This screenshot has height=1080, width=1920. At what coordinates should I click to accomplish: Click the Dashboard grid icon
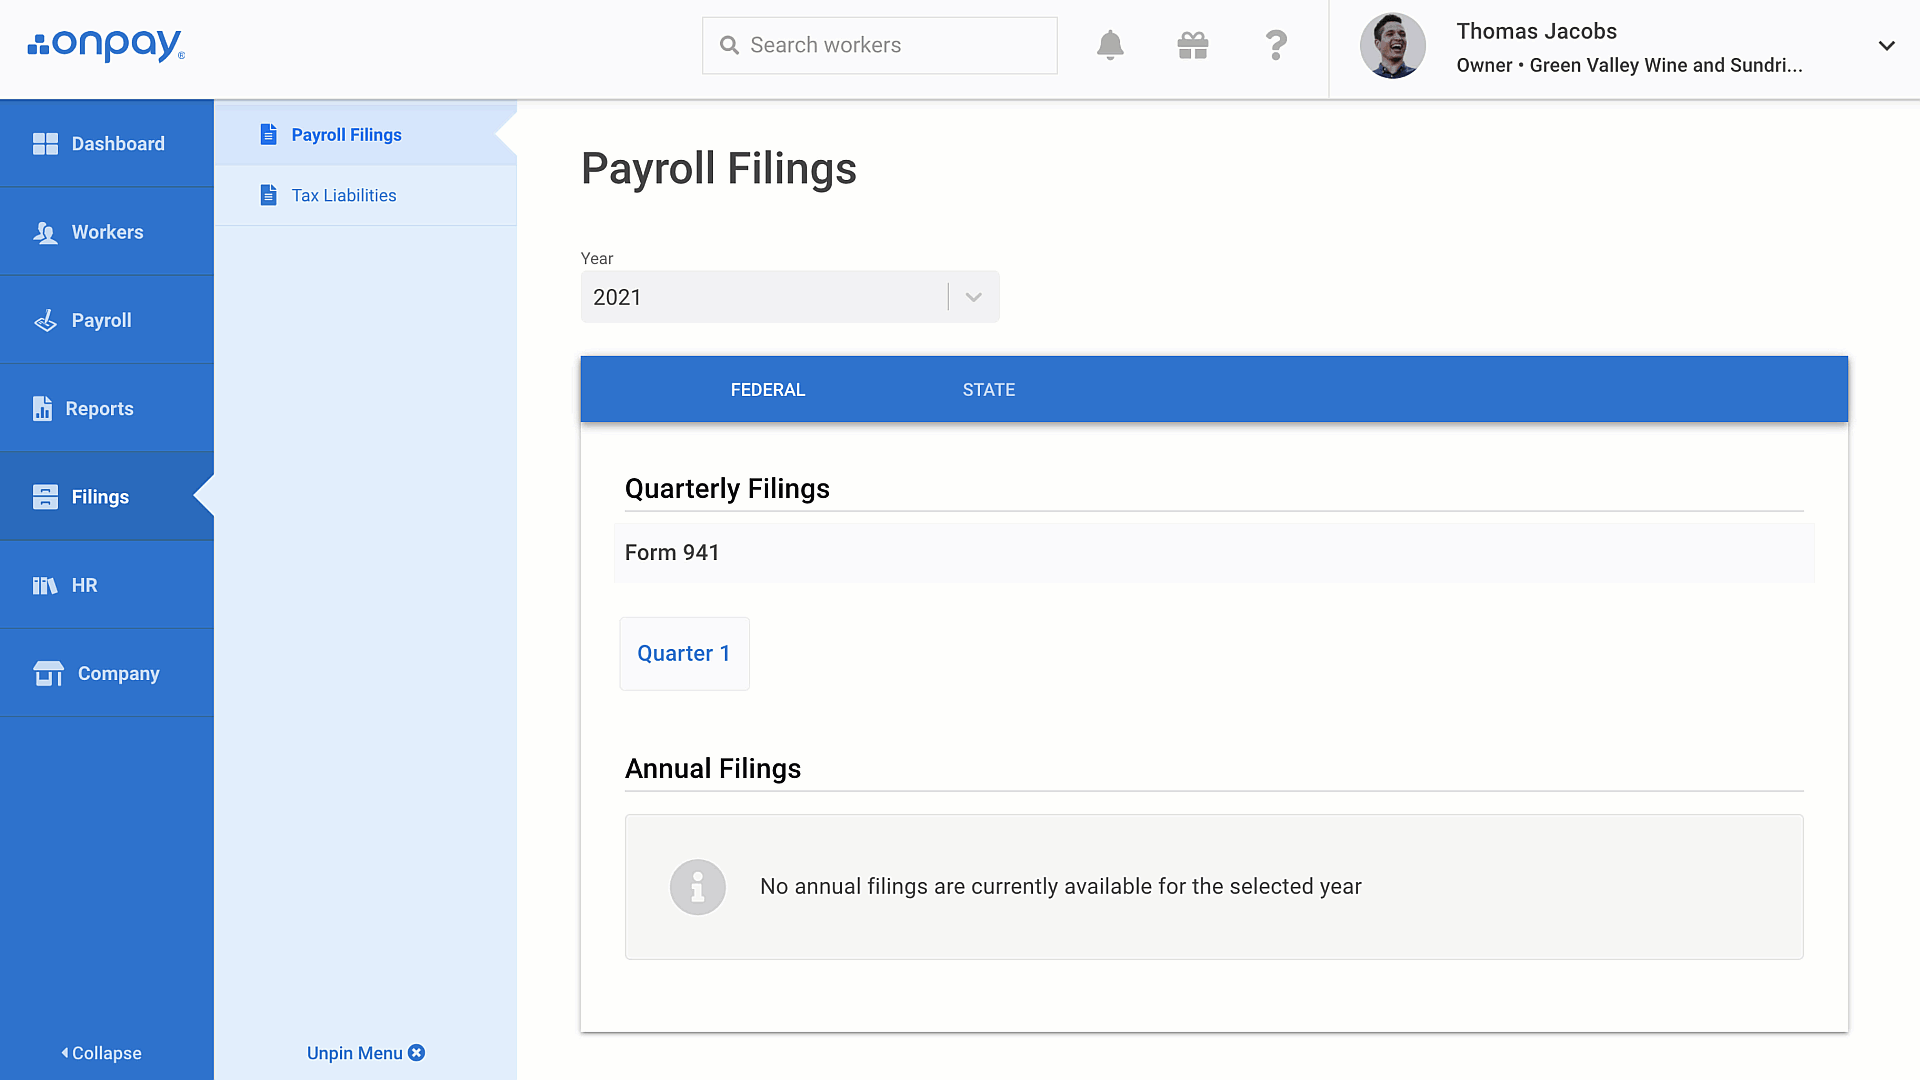pos(45,144)
